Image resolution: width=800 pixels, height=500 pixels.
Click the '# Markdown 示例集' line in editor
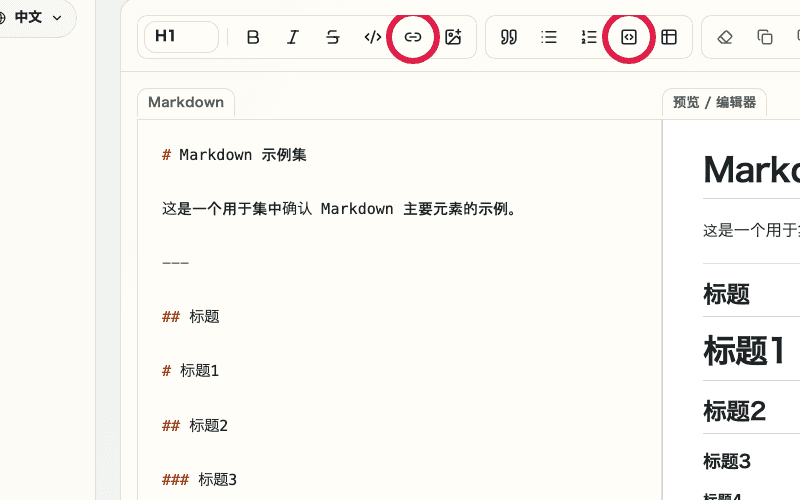pos(234,155)
